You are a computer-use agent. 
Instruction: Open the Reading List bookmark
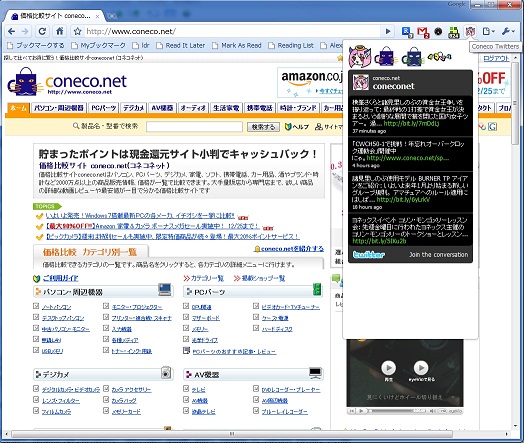291,45
